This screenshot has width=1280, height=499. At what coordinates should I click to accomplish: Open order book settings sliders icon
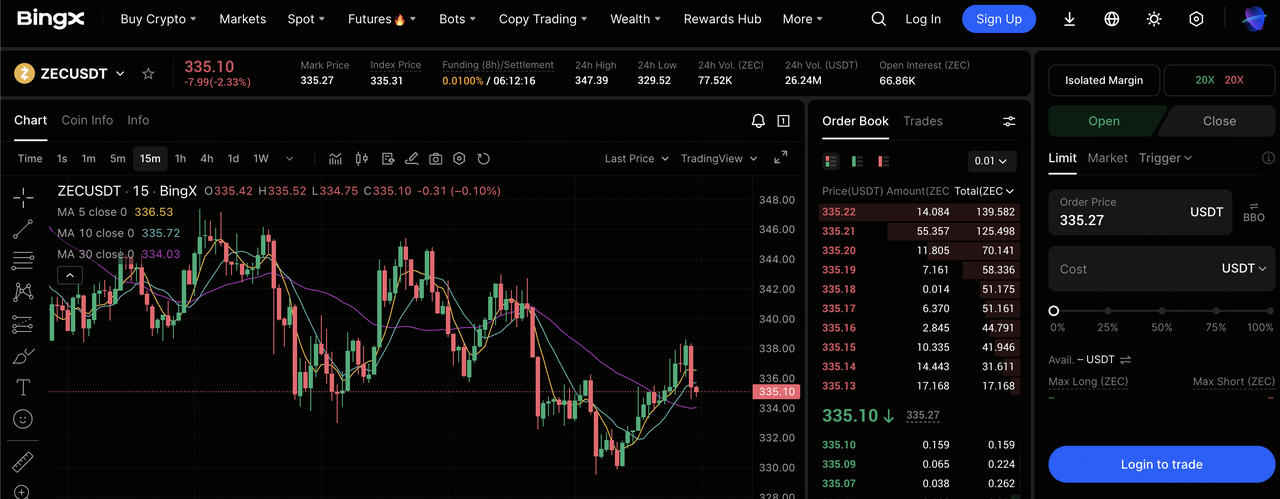tap(1009, 121)
